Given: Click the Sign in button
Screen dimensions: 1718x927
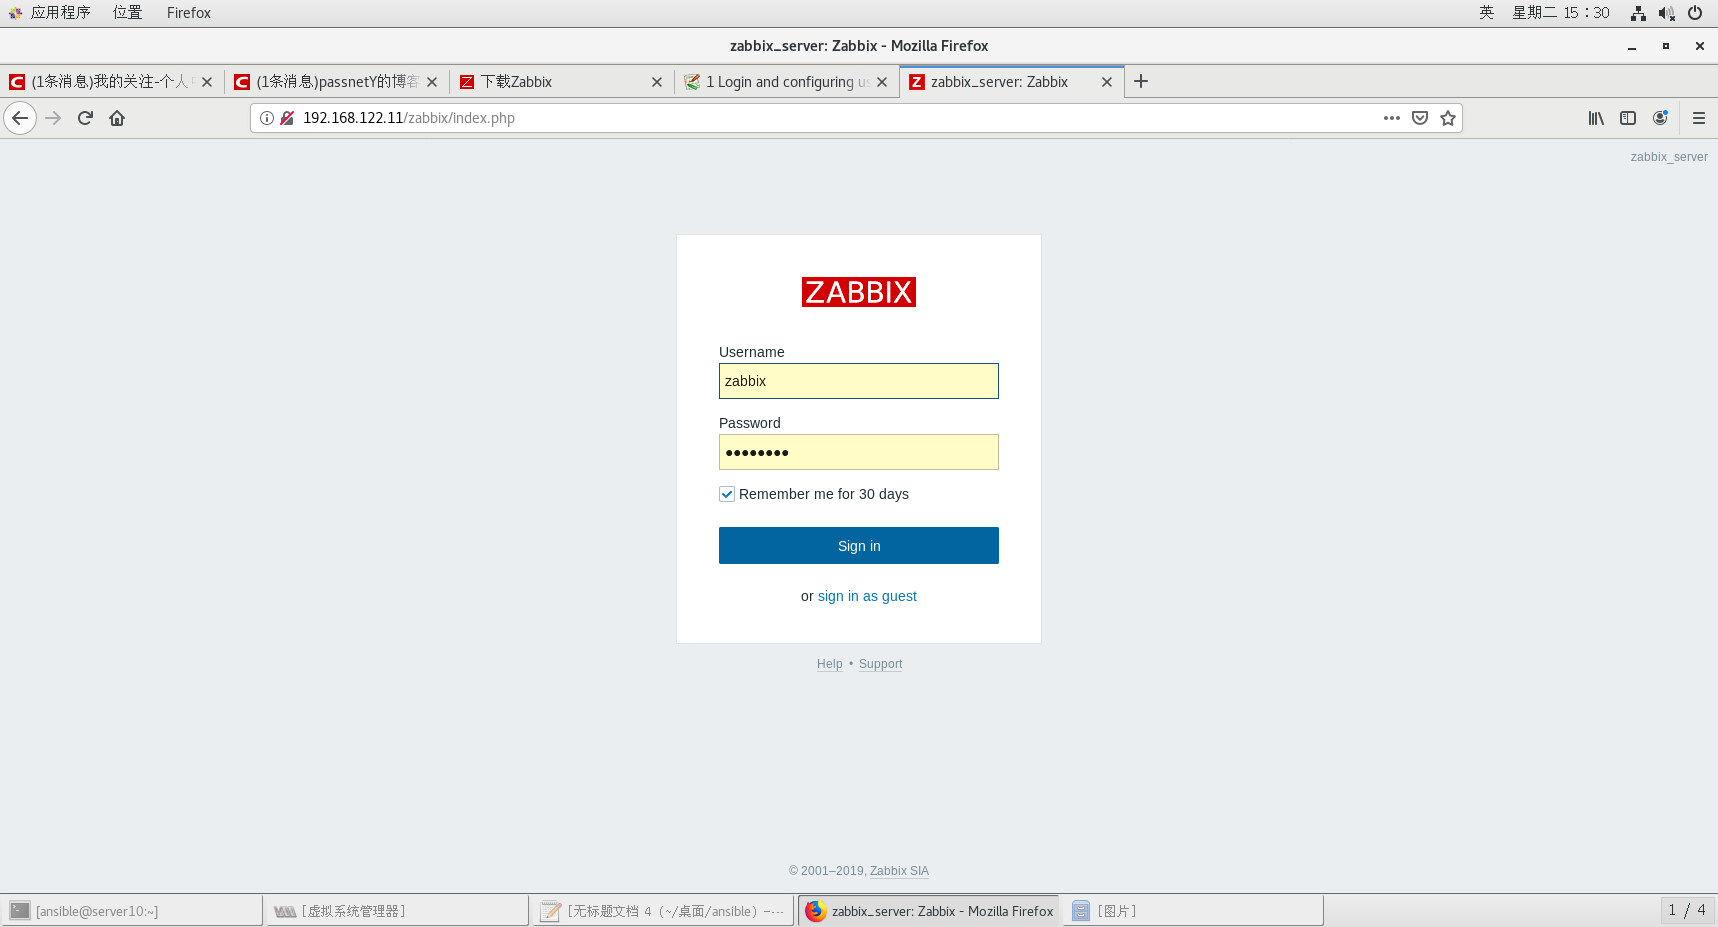Looking at the screenshot, I should [859, 546].
